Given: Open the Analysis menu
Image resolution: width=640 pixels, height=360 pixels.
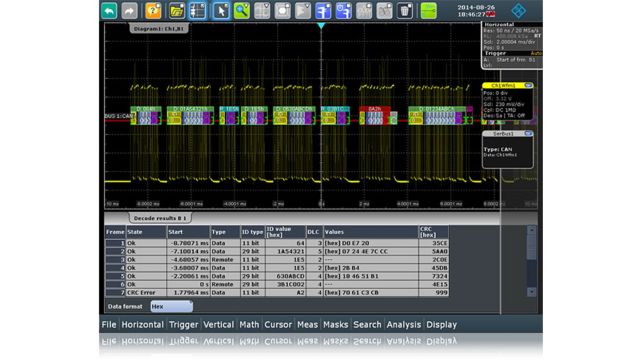Looking at the screenshot, I should tap(404, 324).
